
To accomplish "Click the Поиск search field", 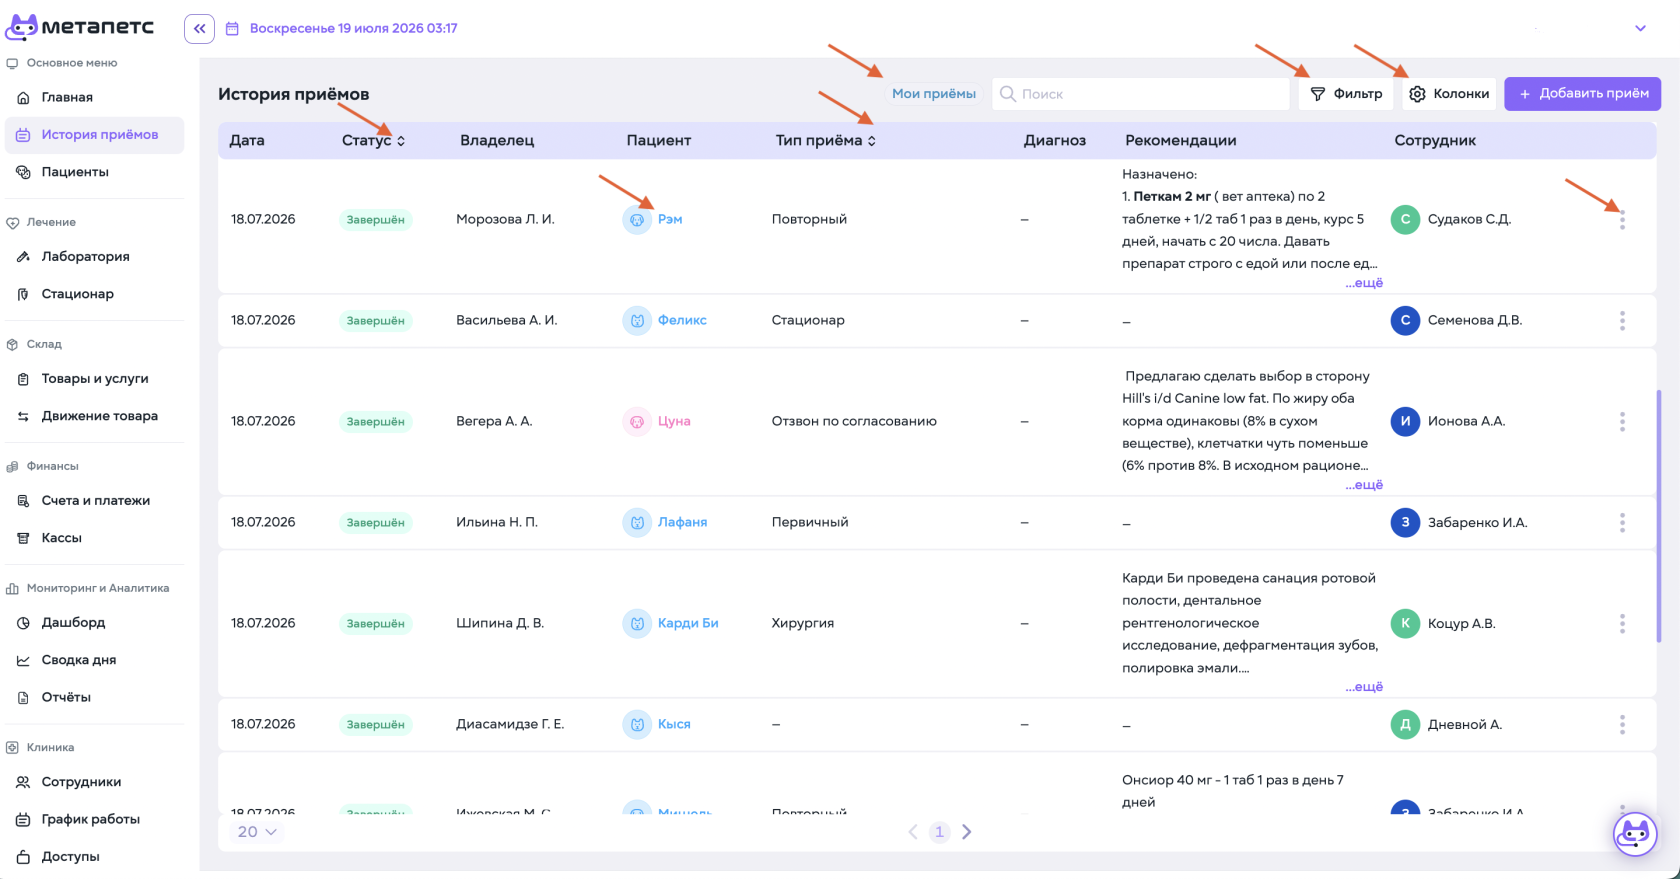I will click(x=1141, y=94).
